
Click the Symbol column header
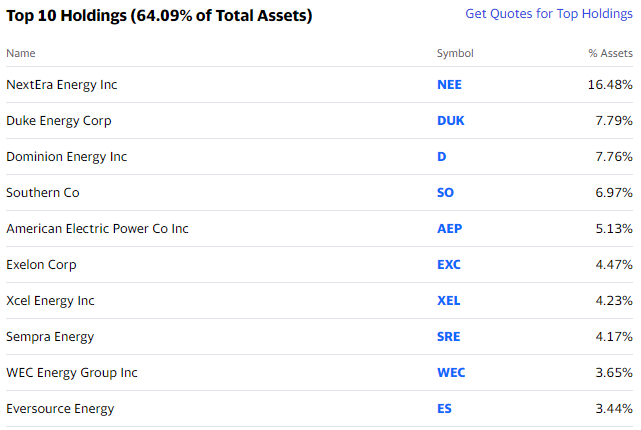pyautogui.click(x=455, y=54)
